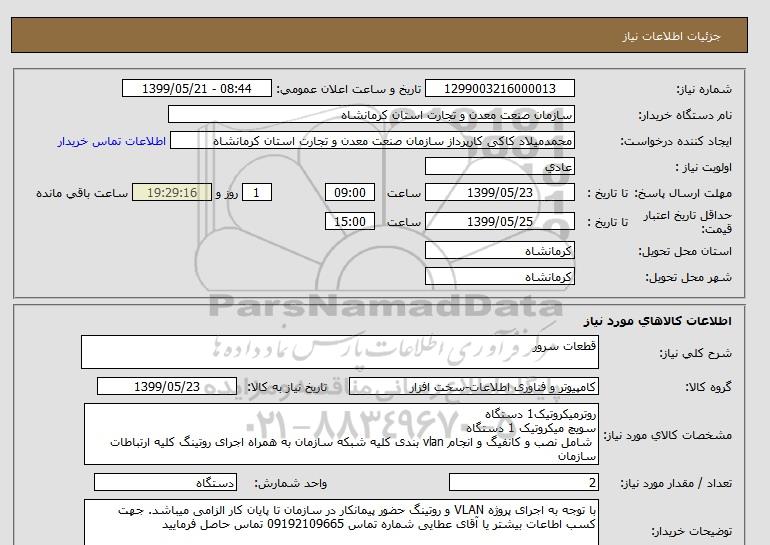The image size is (770, 545).
Task: Click the اولویت نیاز field showing عادی
Action: pyautogui.click(x=499, y=166)
